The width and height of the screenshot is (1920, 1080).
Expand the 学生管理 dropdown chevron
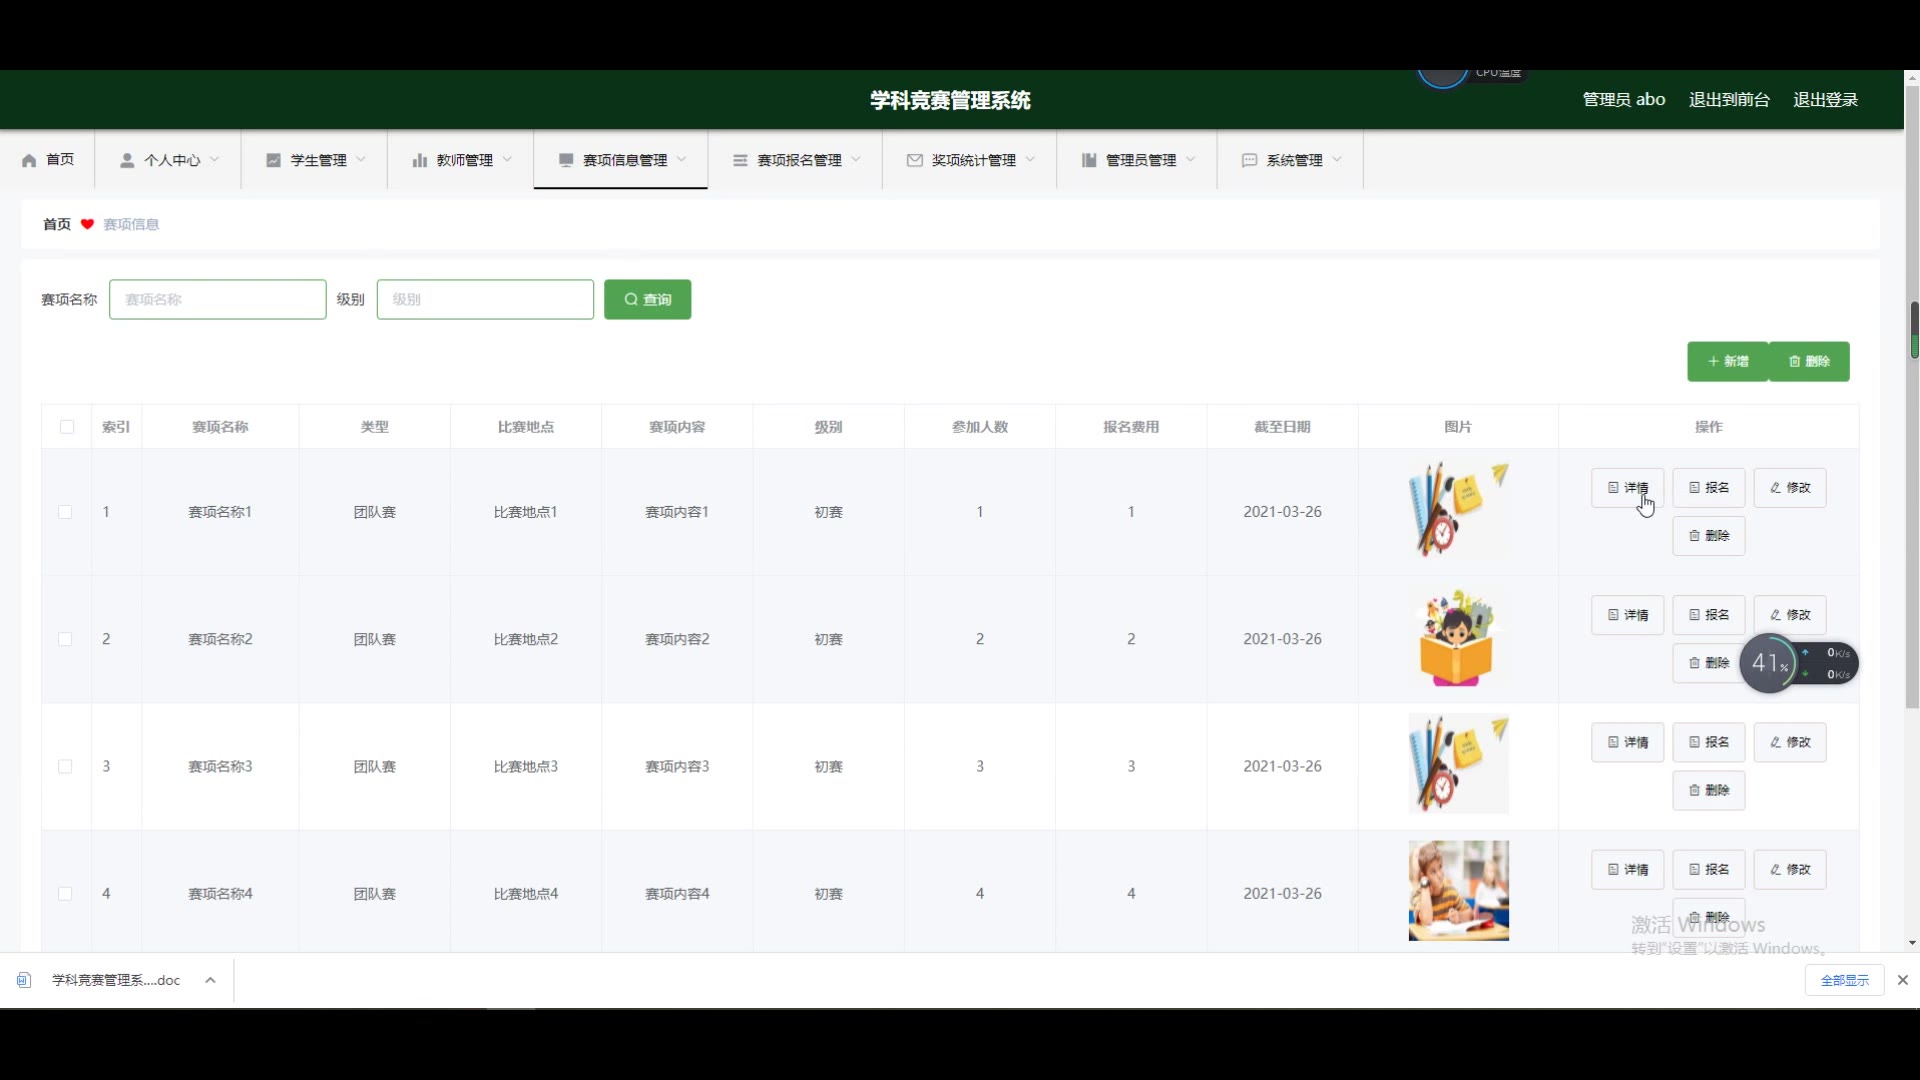click(361, 160)
